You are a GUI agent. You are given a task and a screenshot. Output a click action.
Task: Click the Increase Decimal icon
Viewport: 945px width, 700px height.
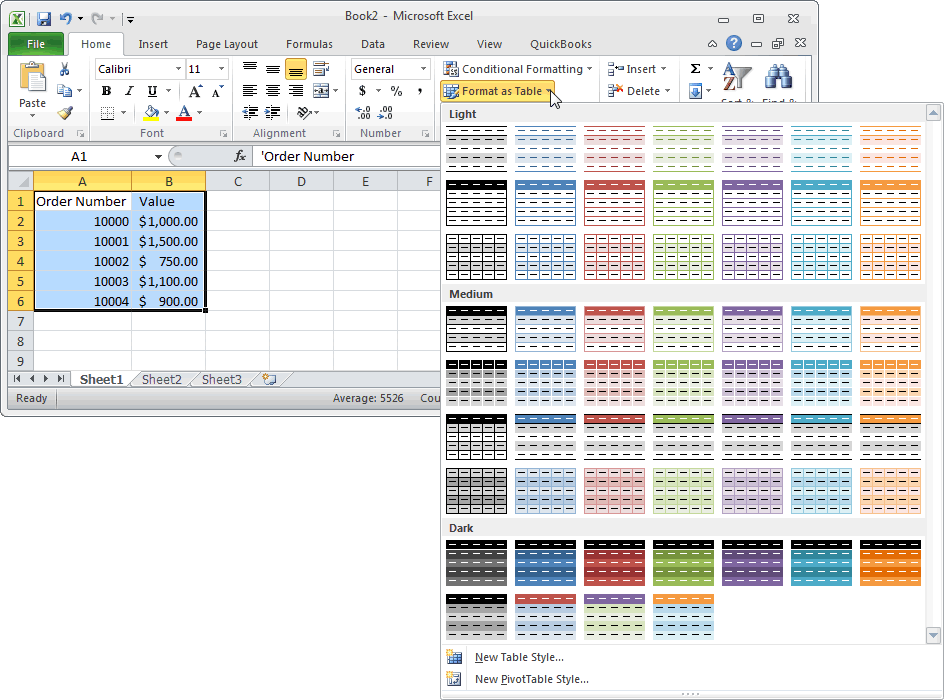pyautogui.click(x=363, y=113)
